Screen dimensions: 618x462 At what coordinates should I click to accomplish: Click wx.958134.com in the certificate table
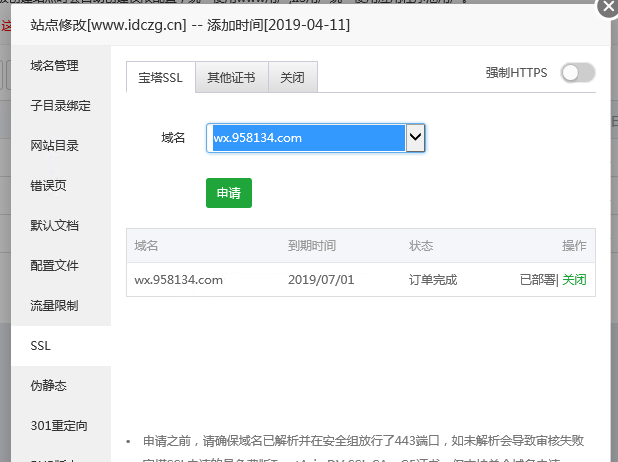pyautogui.click(x=179, y=280)
